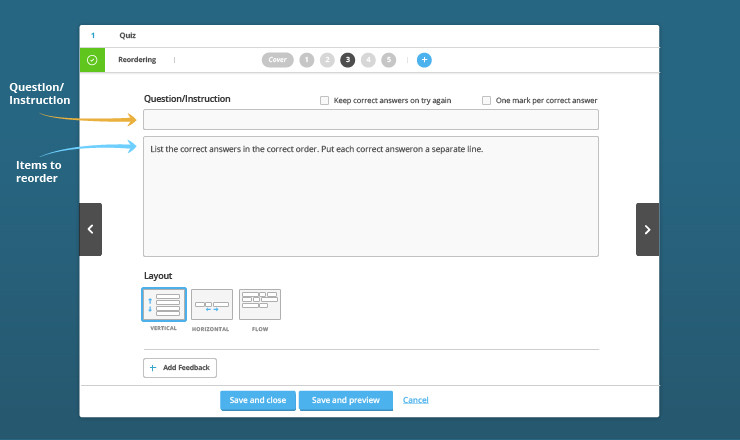This screenshot has height=440, width=740.
Task: Select the Vertical layout option
Action: coord(164,305)
